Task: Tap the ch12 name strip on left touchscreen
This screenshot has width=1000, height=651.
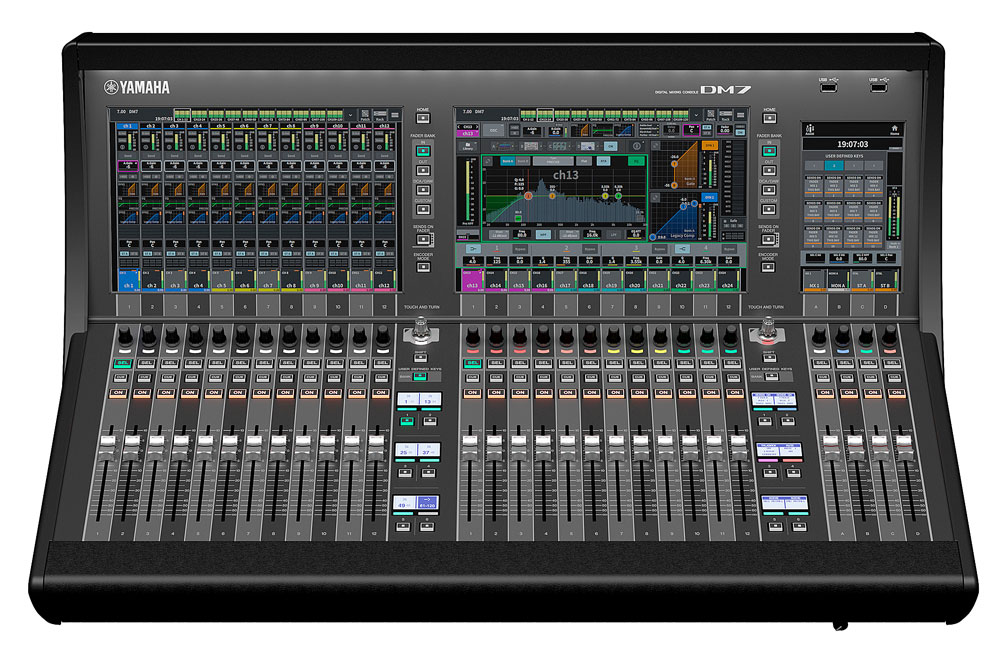Action: 384,281
